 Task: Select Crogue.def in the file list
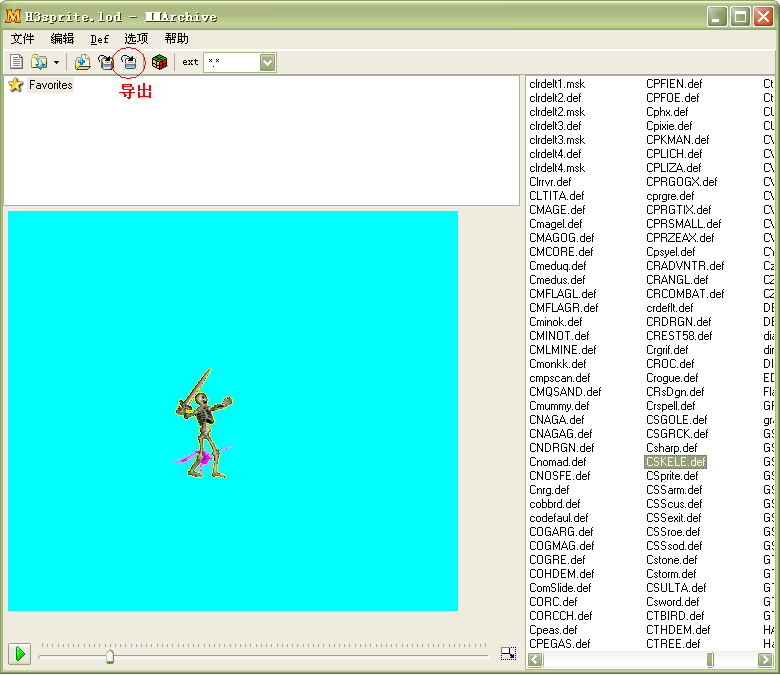coord(672,378)
